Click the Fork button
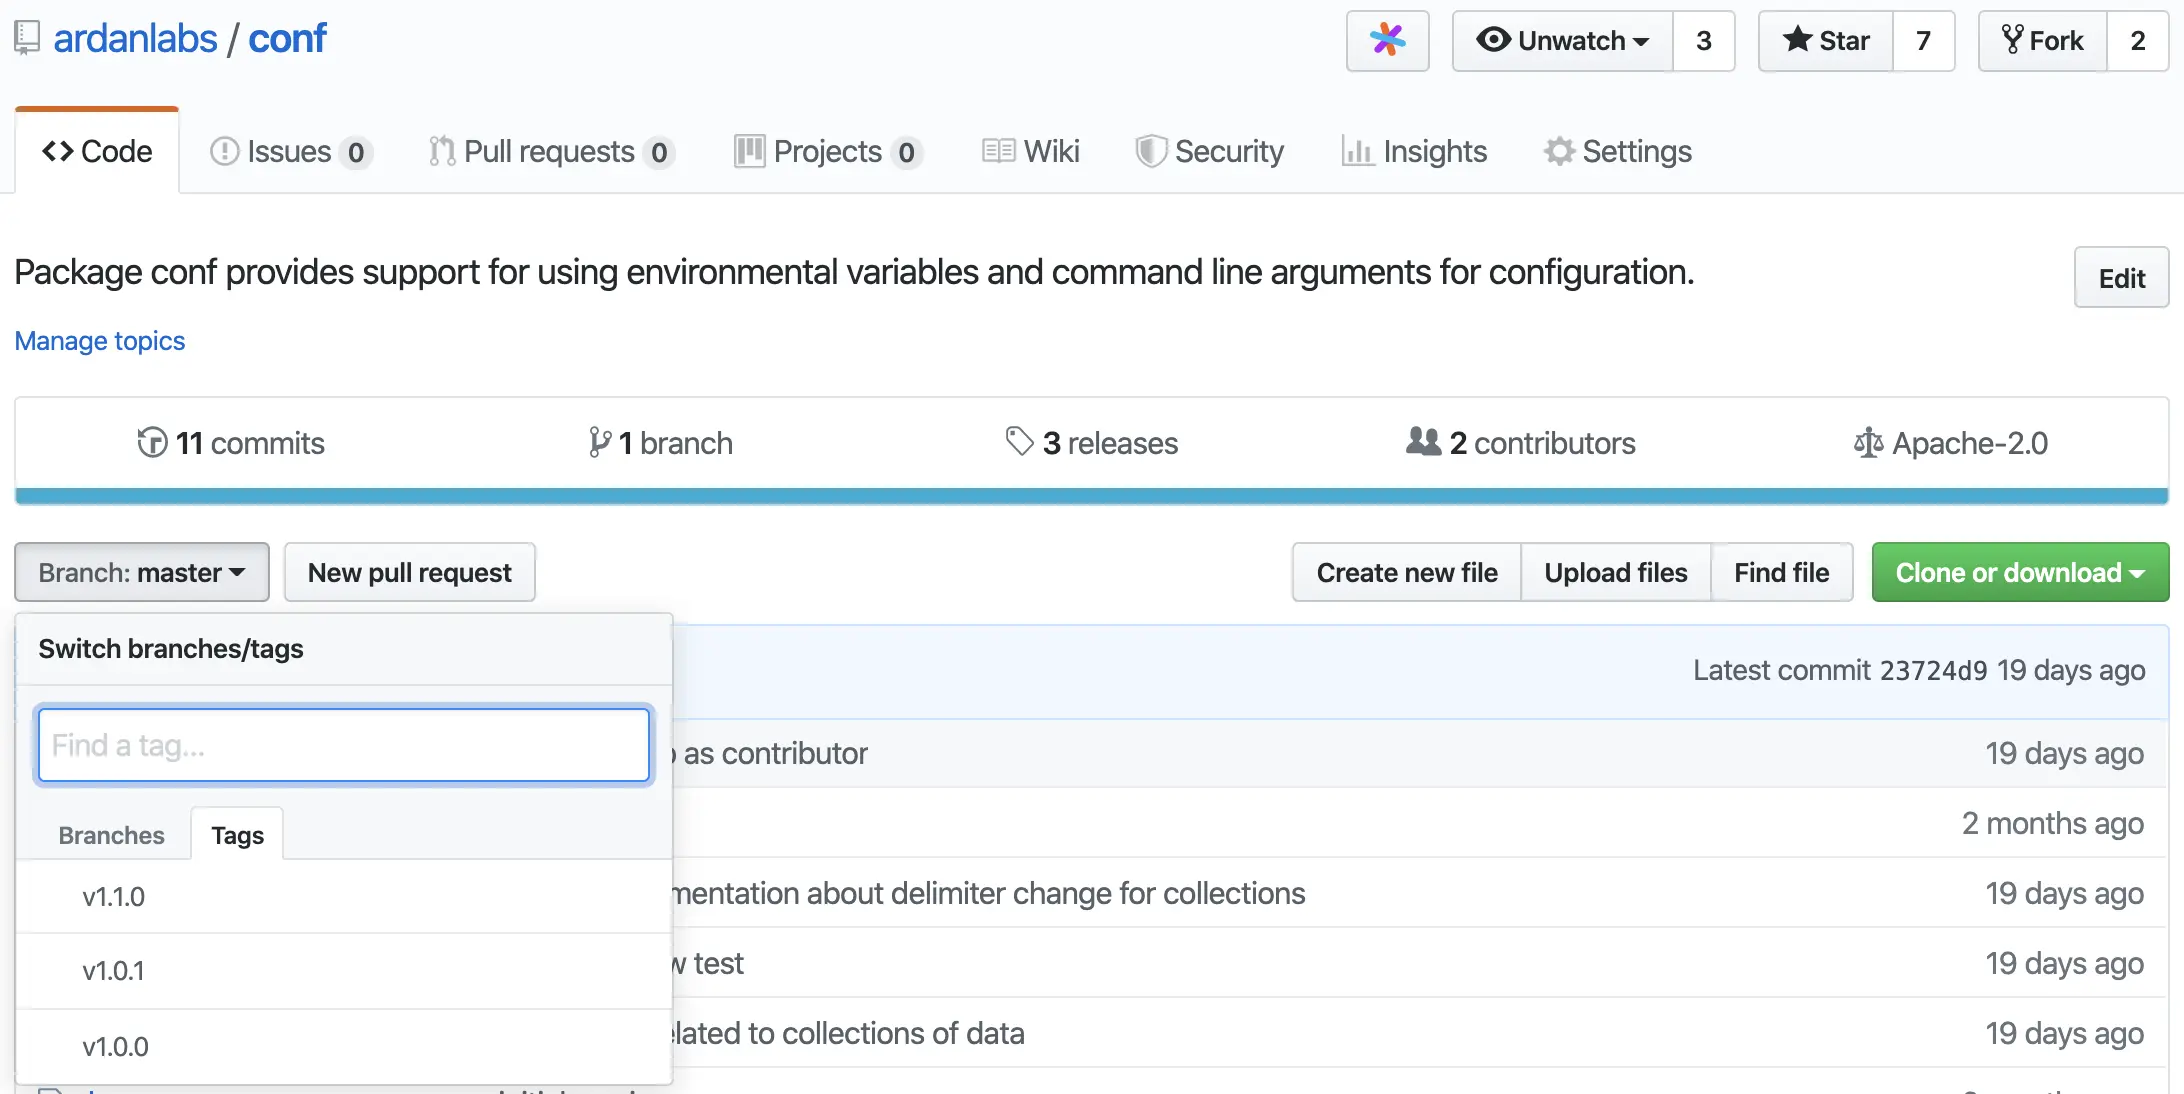Screen dimensions: 2184x1094 [2043, 41]
